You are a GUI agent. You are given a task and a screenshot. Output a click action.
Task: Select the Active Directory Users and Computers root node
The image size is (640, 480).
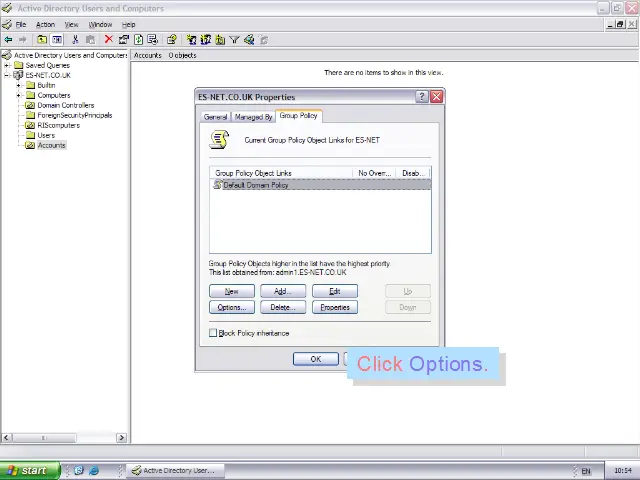coord(71,55)
